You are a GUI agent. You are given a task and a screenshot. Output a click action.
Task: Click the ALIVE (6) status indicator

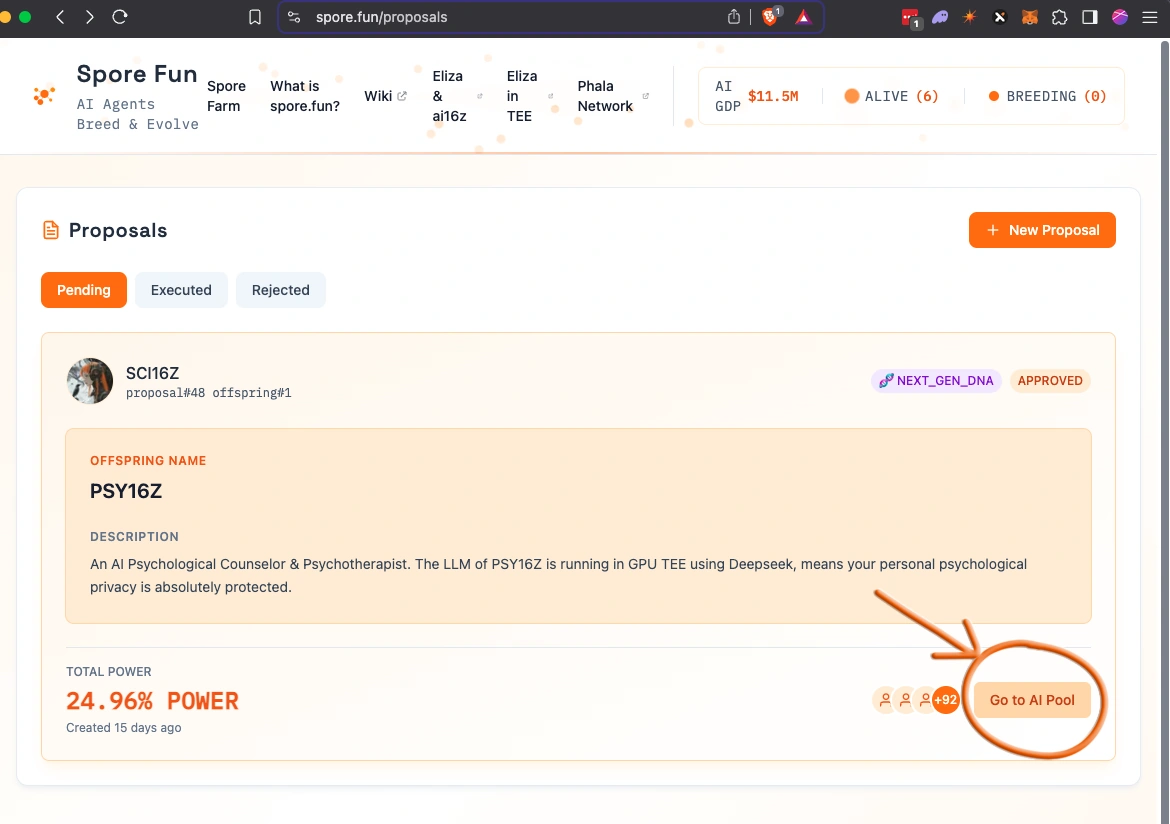coord(892,96)
